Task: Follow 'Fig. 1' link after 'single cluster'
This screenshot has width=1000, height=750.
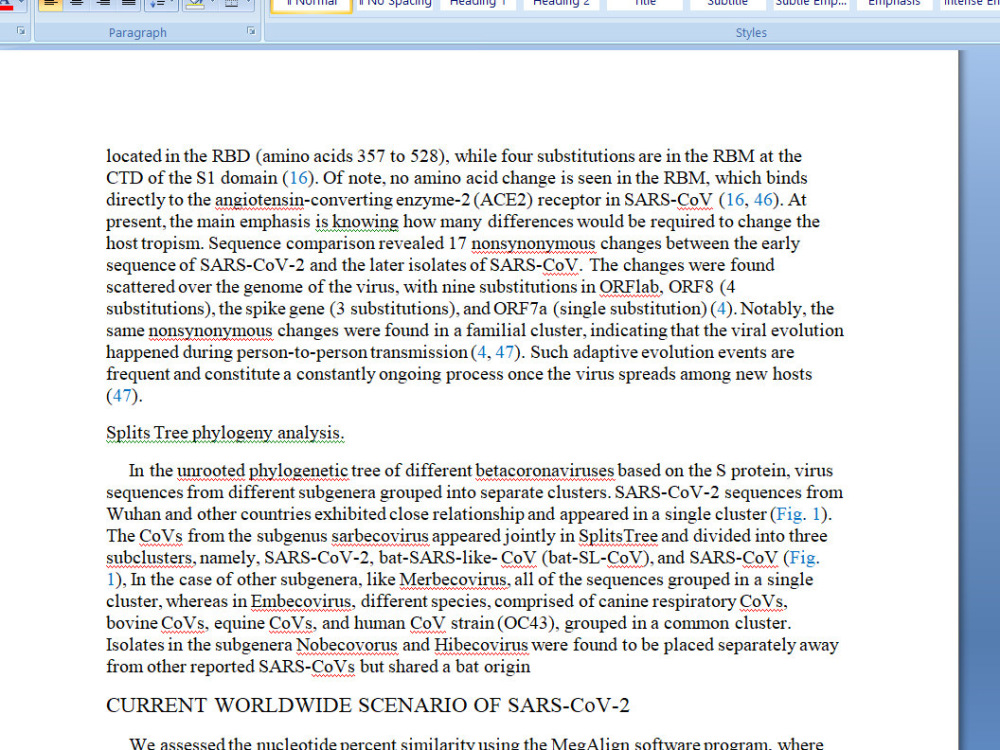Action: [x=798, y=514]
